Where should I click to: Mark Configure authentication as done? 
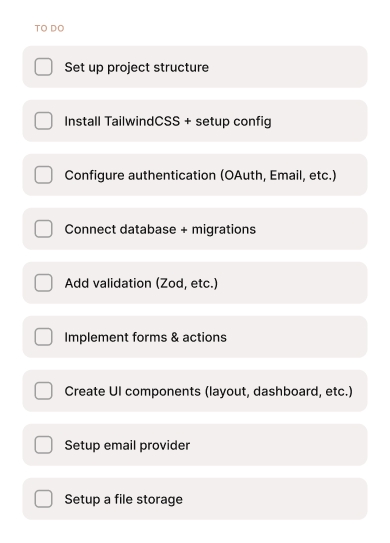(x=43, y=175)
